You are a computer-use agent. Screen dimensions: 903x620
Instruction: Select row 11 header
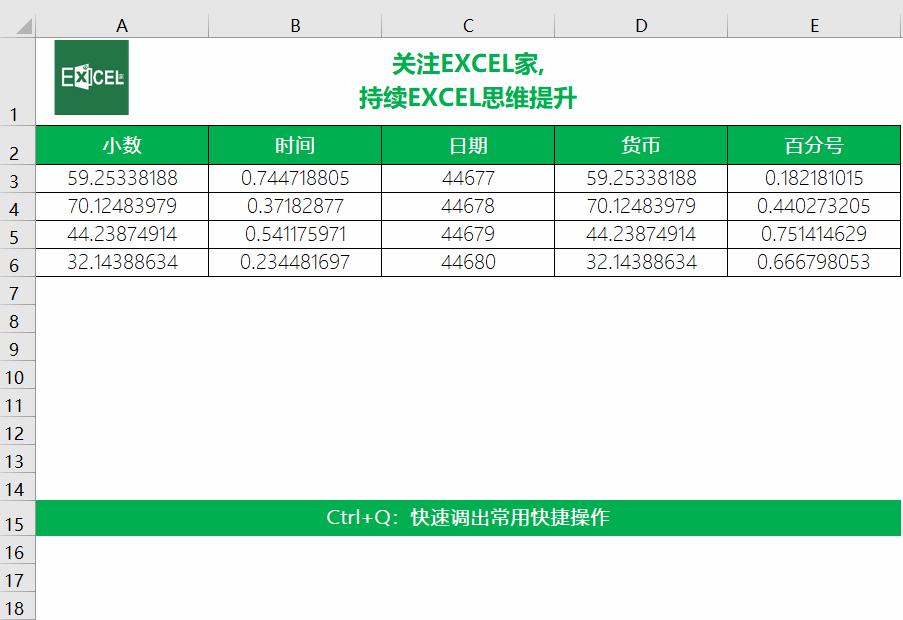pyautogui.click(x=17, y=404)
